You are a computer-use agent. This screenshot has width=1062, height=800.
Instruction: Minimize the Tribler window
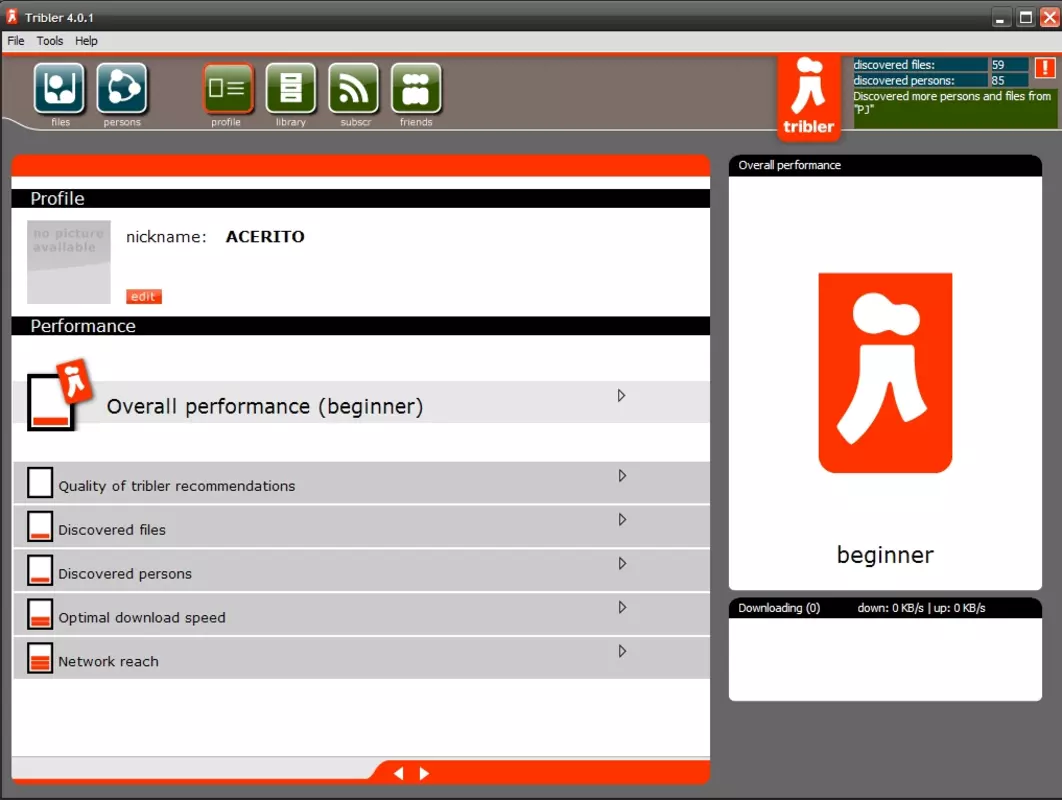pos(1000,17)
